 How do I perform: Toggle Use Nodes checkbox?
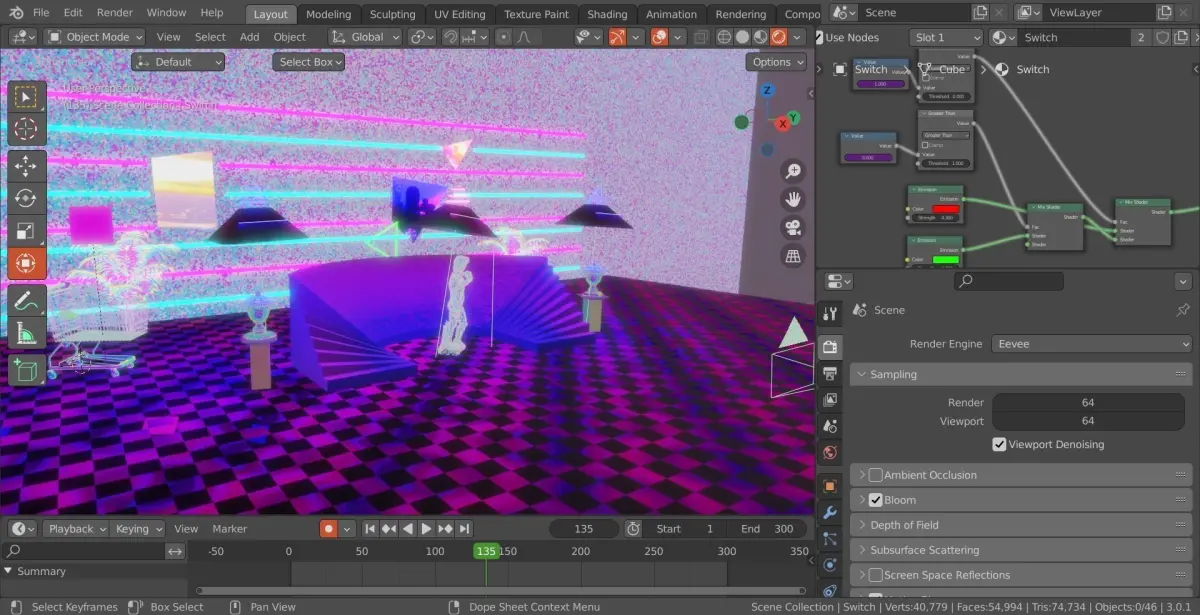tap(818, 37)
